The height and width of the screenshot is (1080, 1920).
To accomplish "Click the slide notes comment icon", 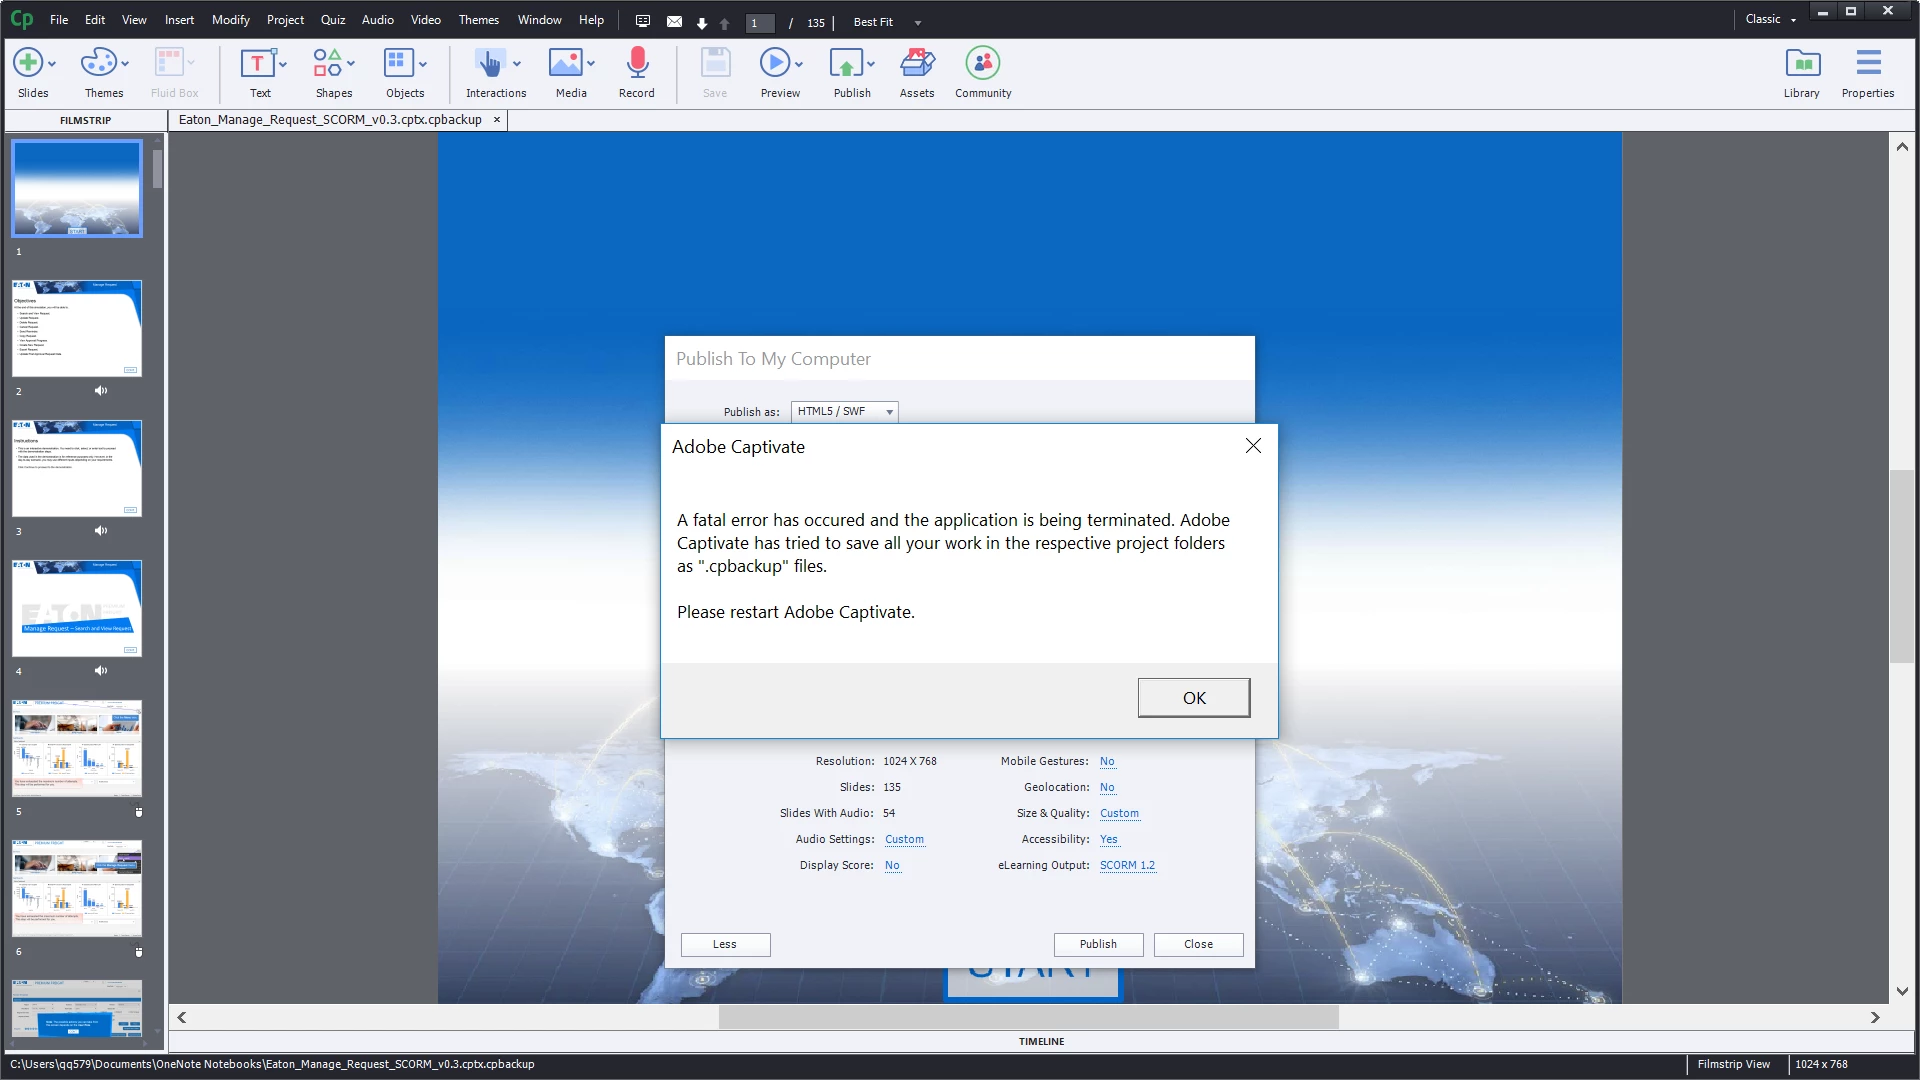I will (x=643, y=21).
